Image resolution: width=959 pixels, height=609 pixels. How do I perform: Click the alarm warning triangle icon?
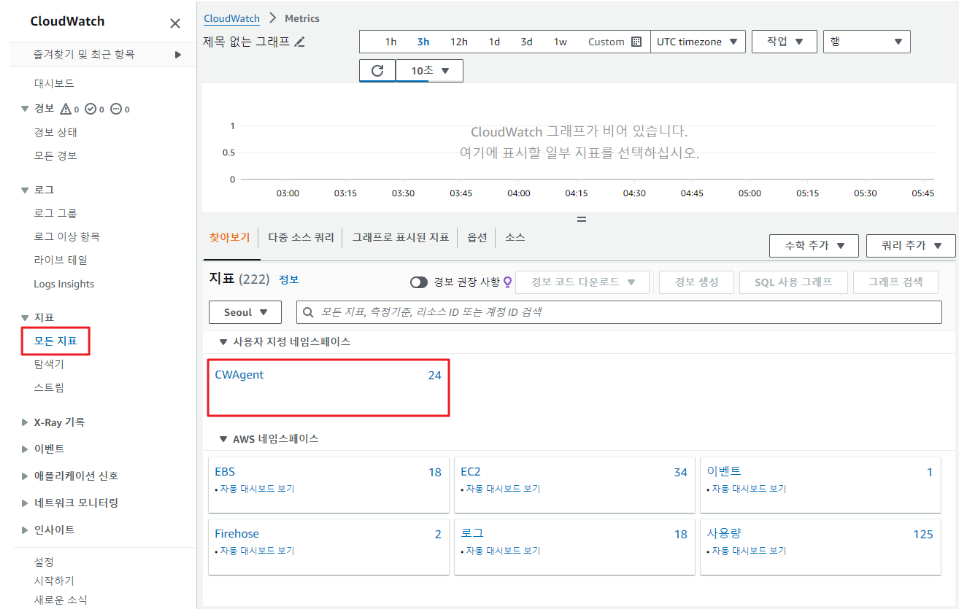pos(66,109)
